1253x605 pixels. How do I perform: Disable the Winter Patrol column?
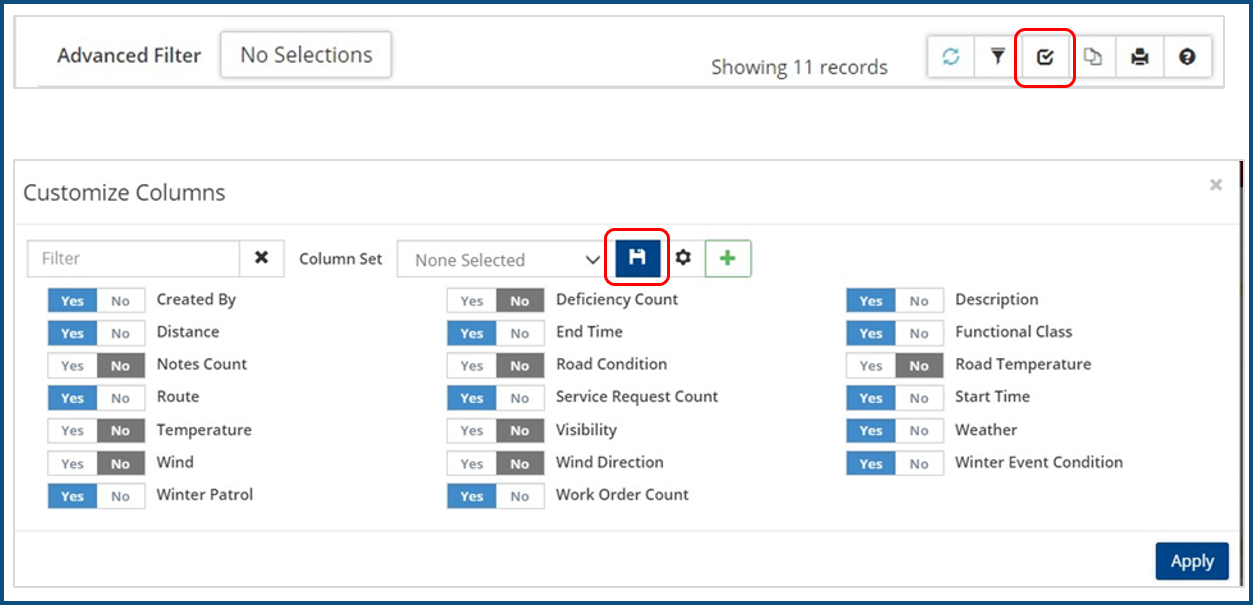click(x=120, y=496)
